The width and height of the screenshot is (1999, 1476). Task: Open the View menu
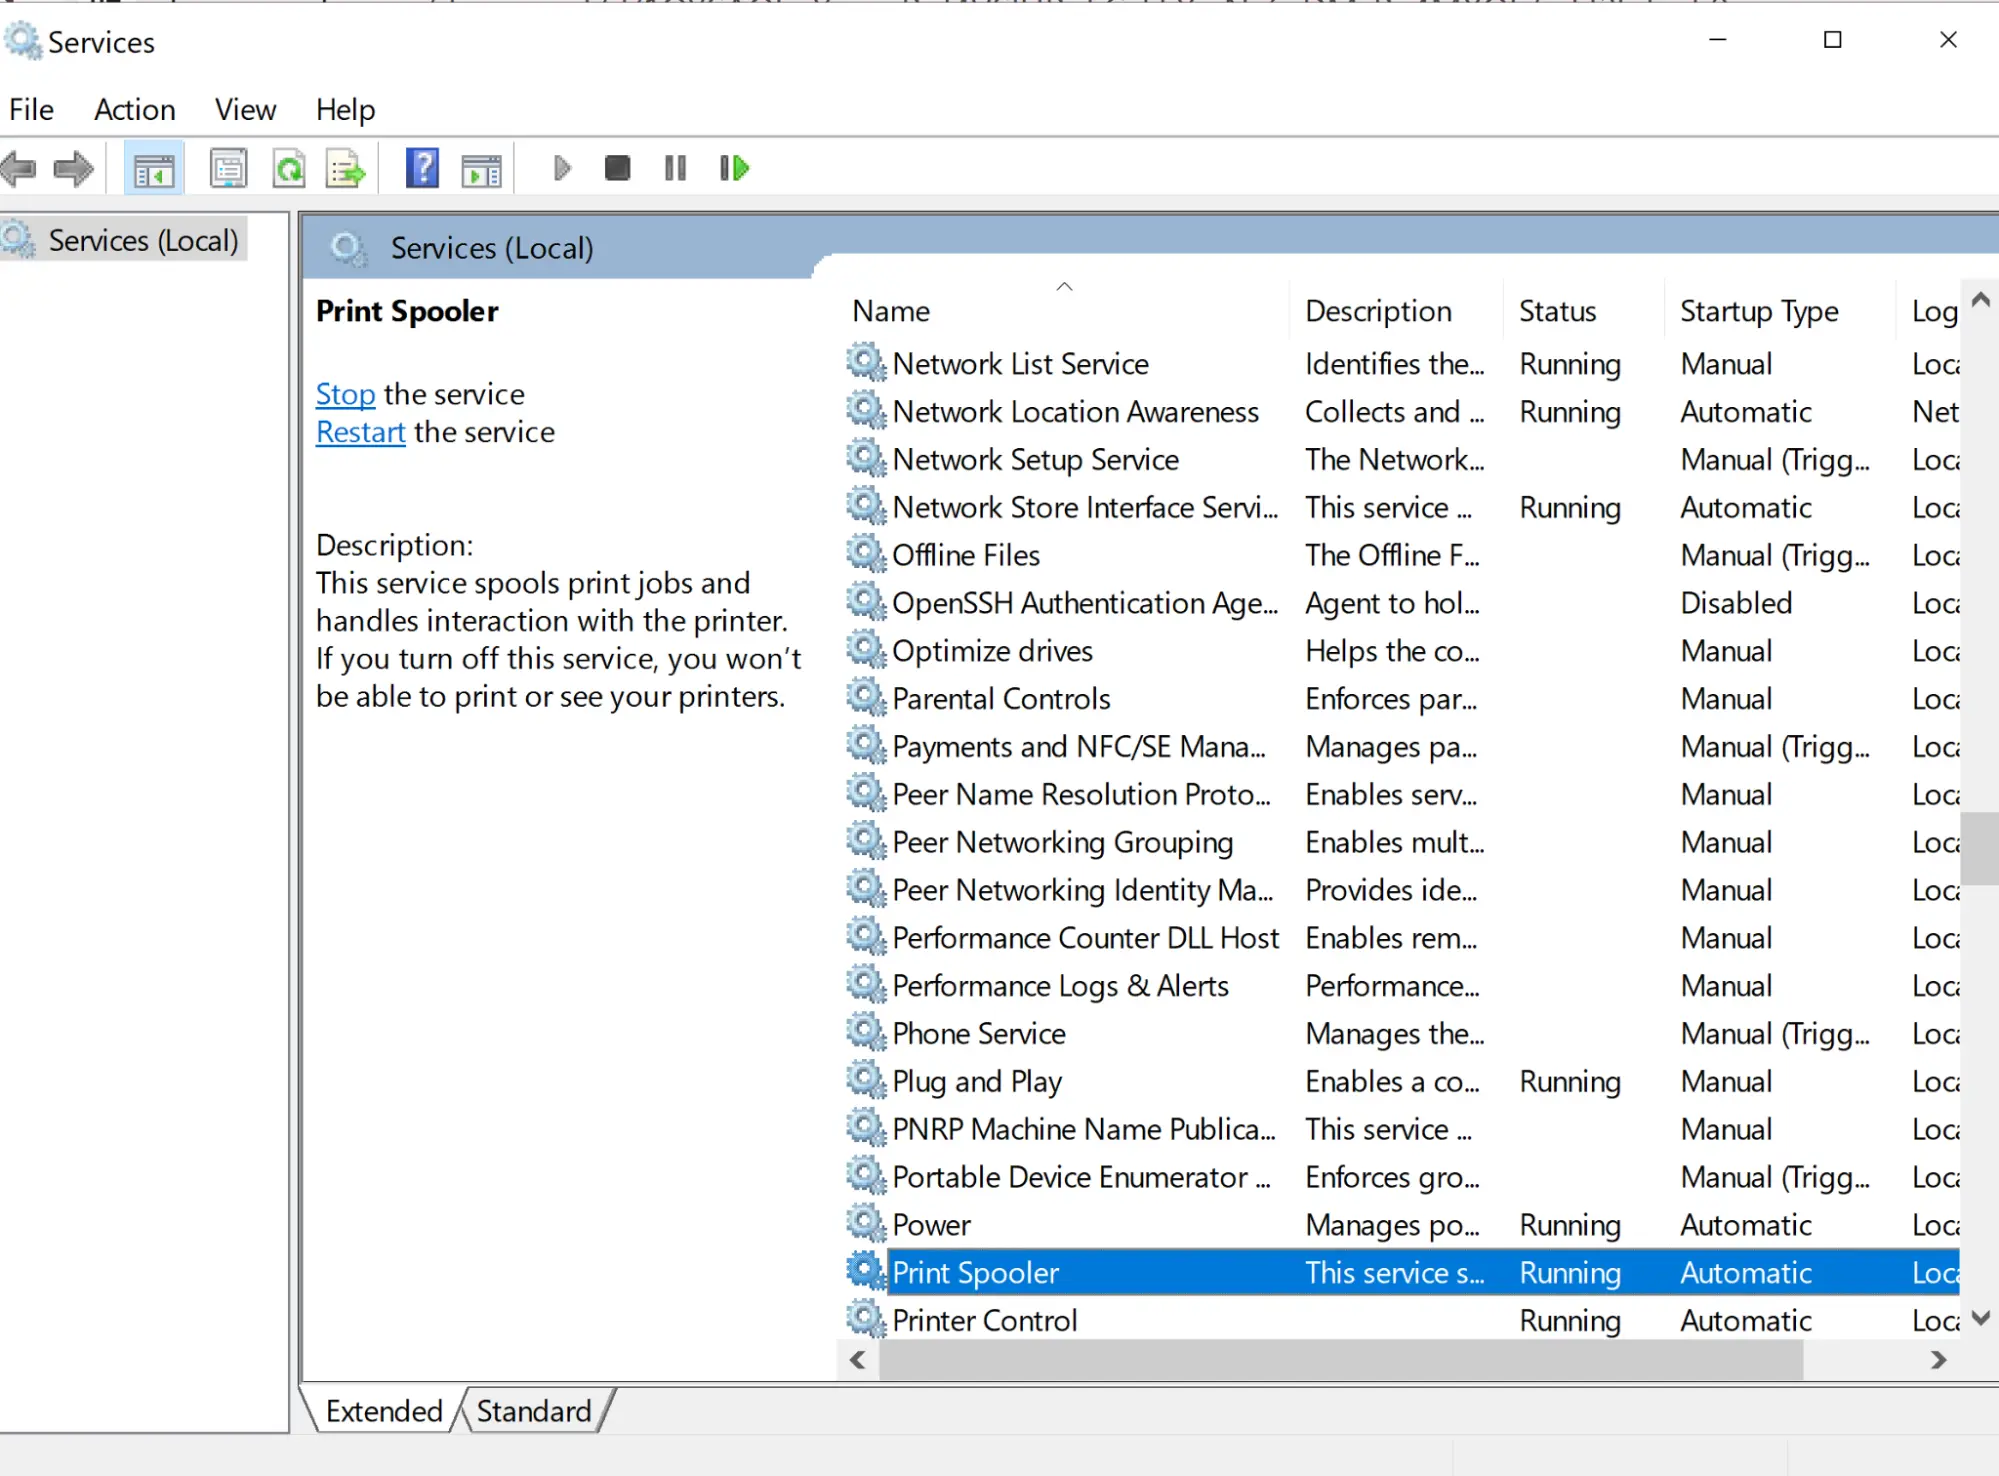pos(245,109)
